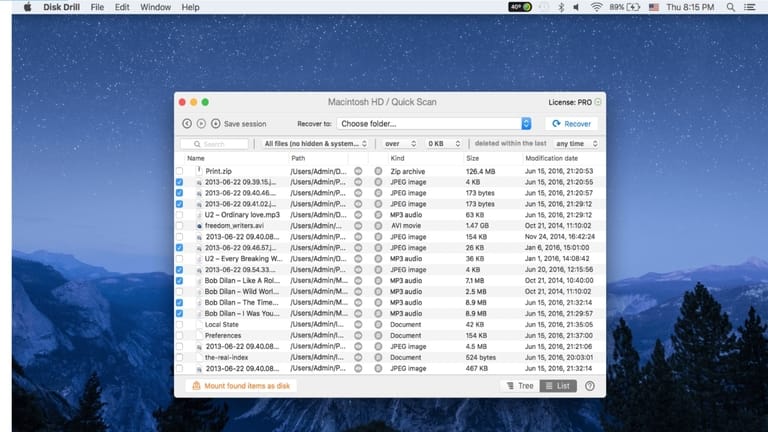Click the 1.47 GB size cell
Viewport: 768px width, 432px height.
(476, 226)
